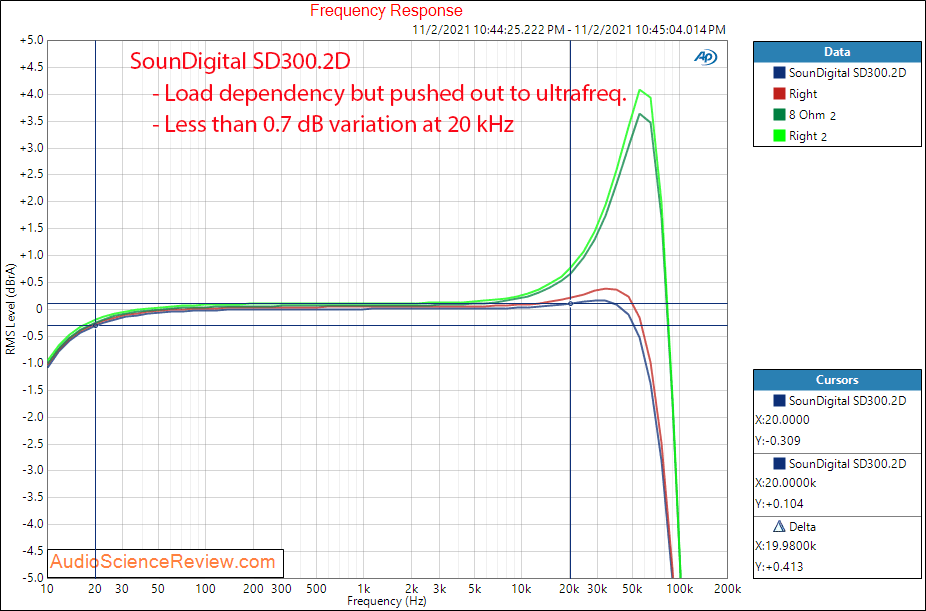Screen dimensions: 926x611
Task: Click the 'Frequency Response' graph title
Action: 386,11
